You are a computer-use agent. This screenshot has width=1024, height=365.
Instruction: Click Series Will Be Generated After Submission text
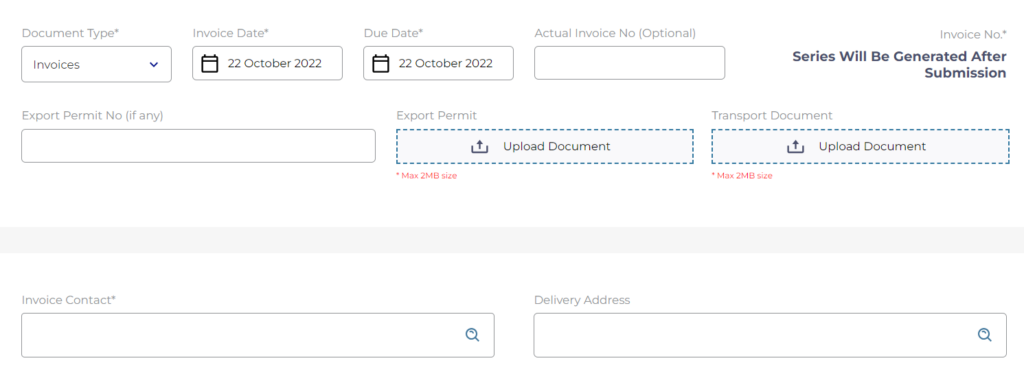coord(899,65)
